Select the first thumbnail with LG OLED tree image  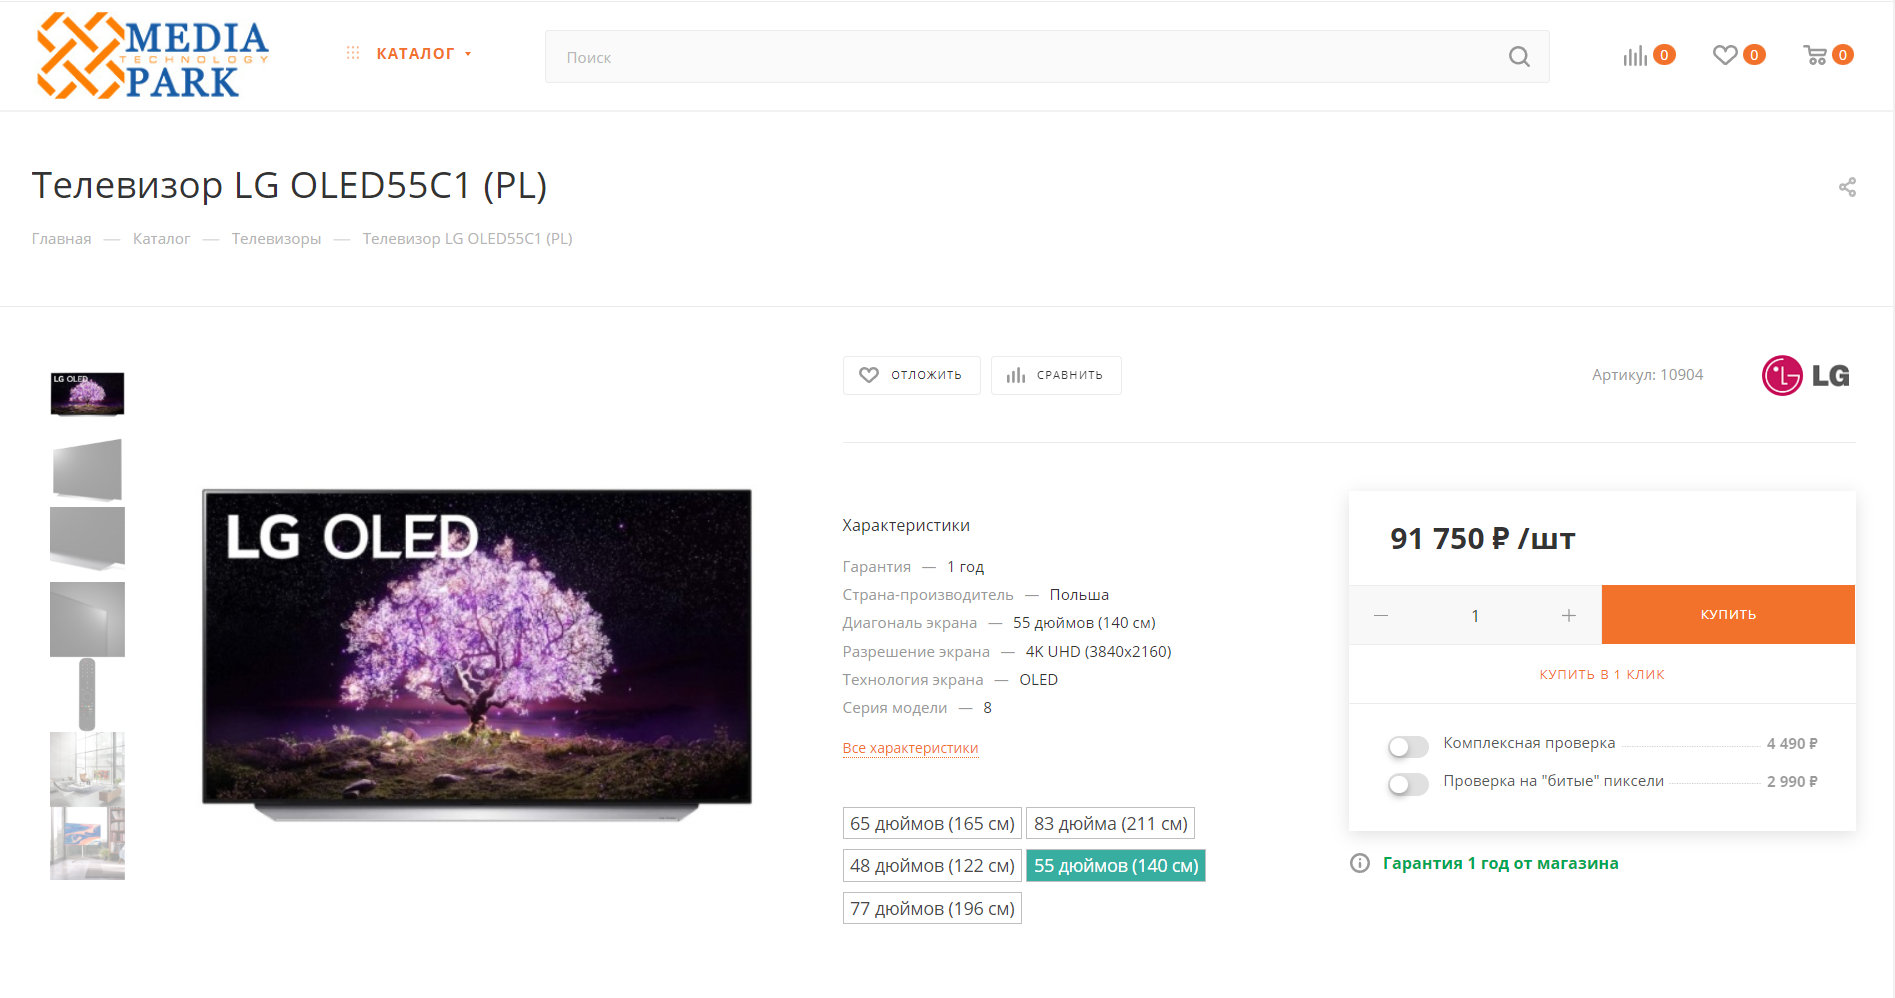(x=87, y=394)
